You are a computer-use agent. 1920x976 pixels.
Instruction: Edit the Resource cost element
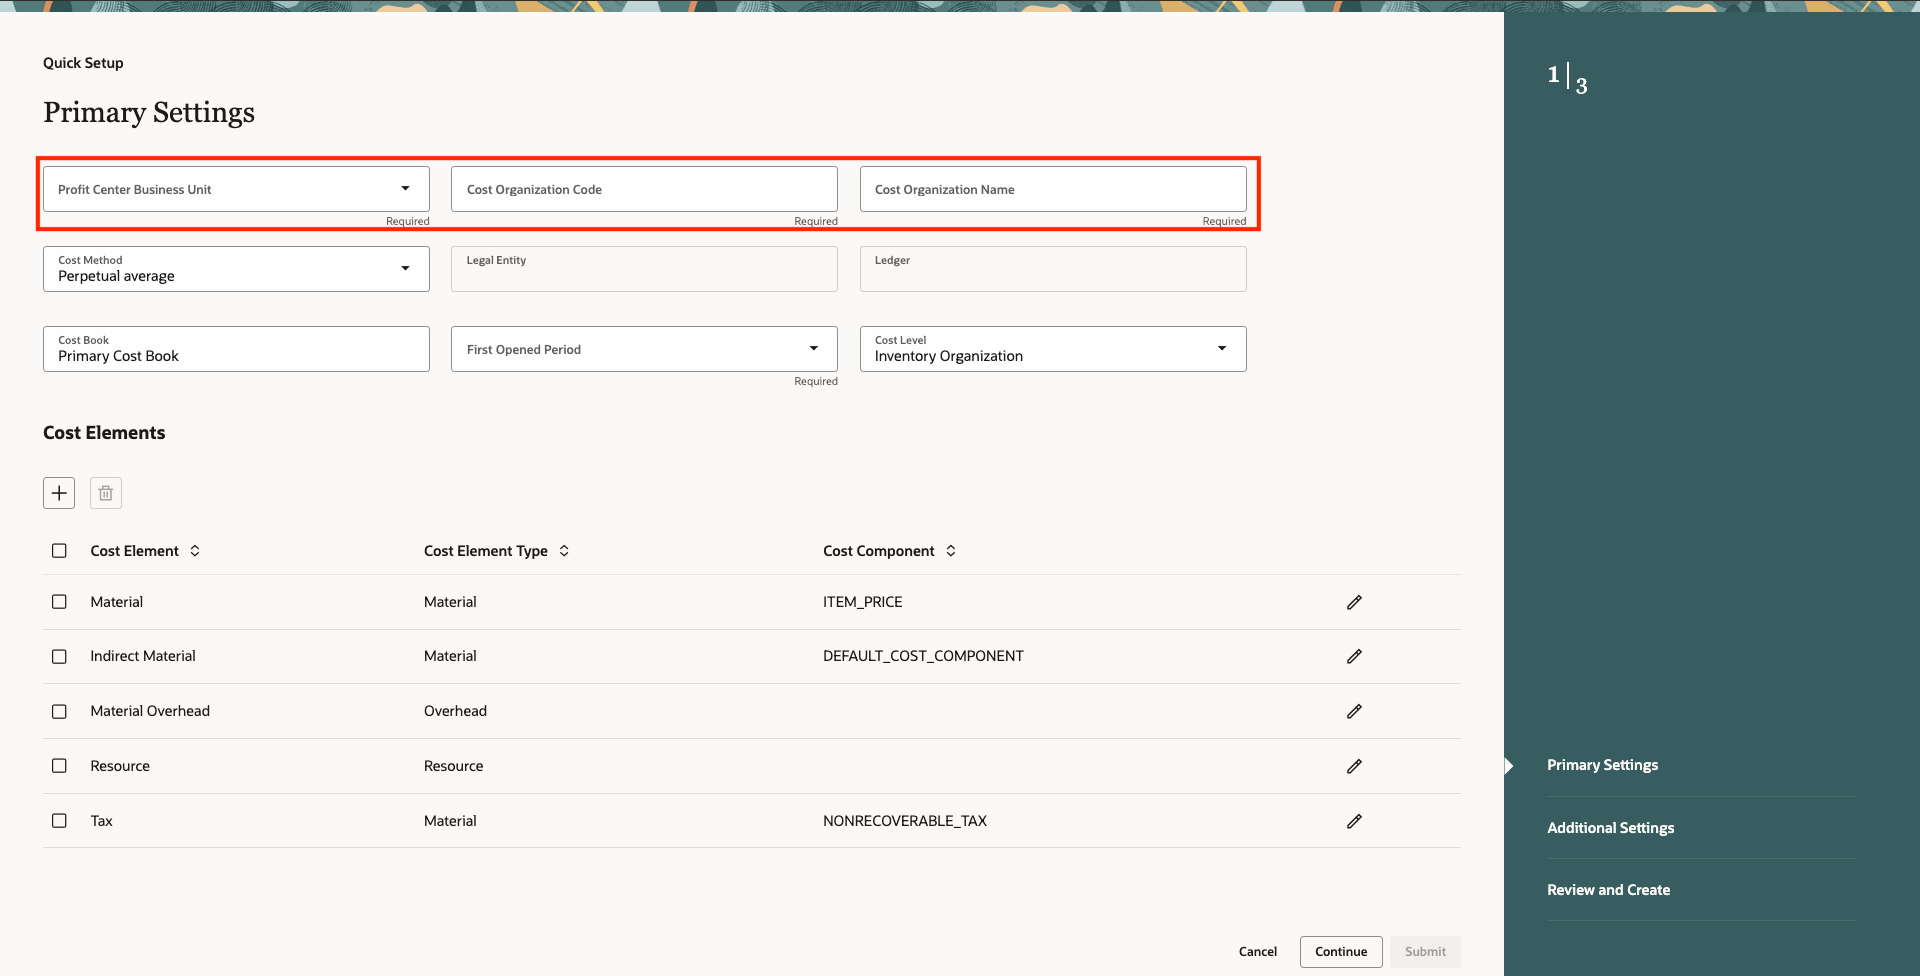pyautogui.click(x=1355, y=766)
